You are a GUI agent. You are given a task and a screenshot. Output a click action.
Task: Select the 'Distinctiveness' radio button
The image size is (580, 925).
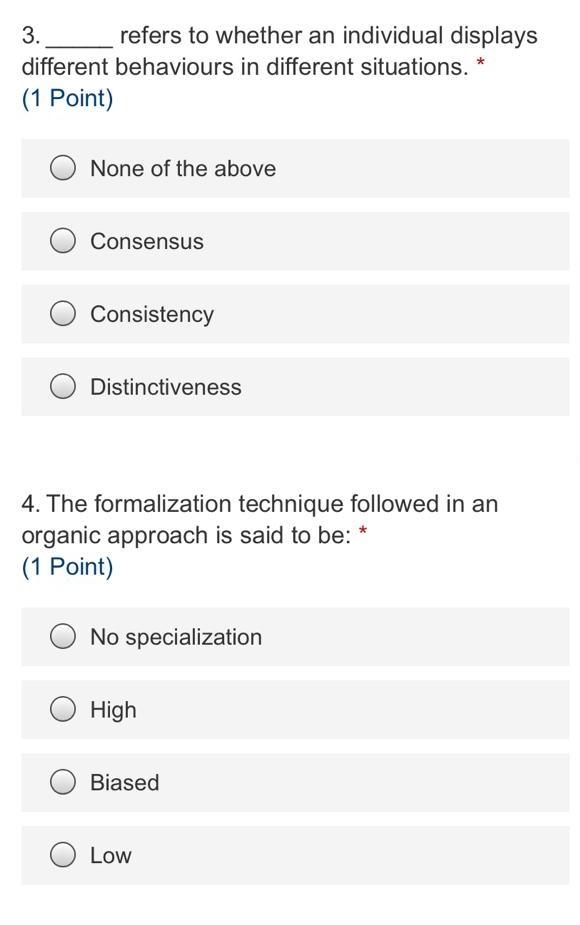click(63, 386)
